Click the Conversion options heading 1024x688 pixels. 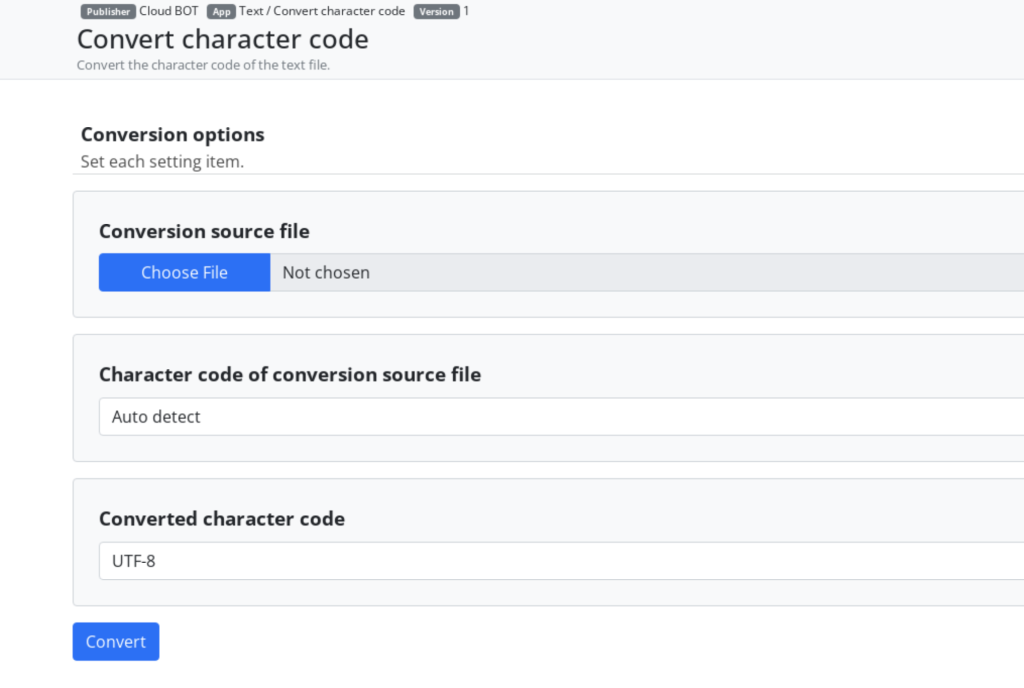pos(172,134)
